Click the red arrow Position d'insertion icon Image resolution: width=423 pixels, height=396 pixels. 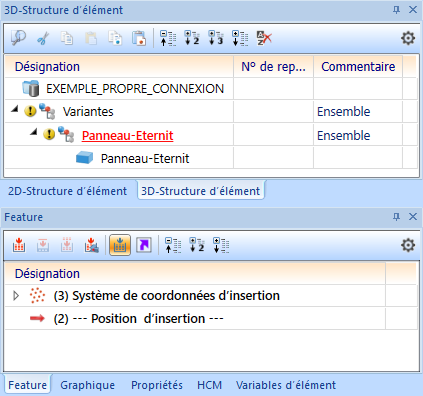point(37,318)
